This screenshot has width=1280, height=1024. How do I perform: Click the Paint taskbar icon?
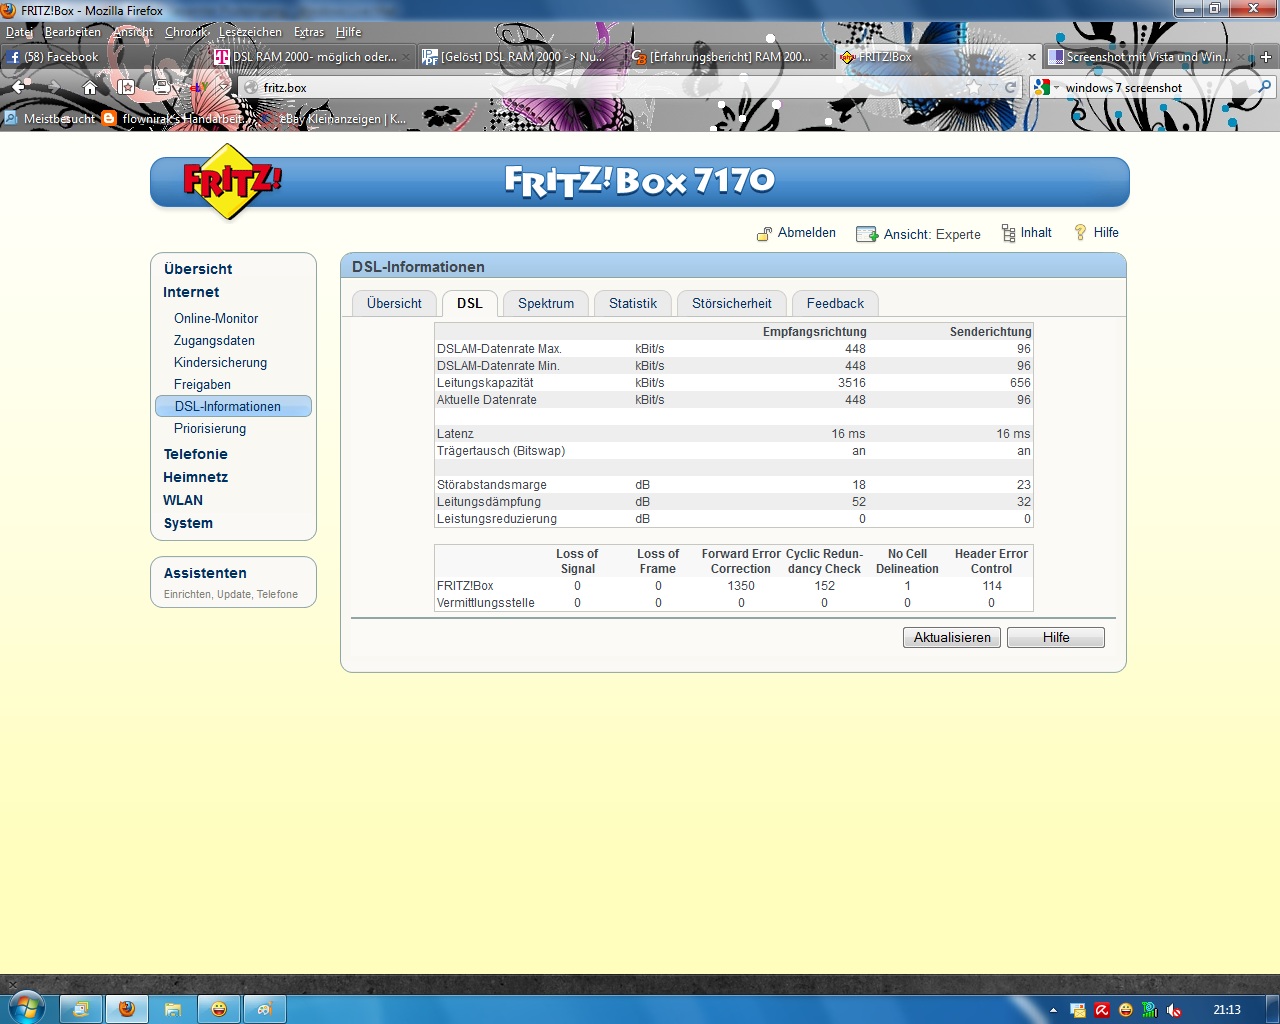265,1009
